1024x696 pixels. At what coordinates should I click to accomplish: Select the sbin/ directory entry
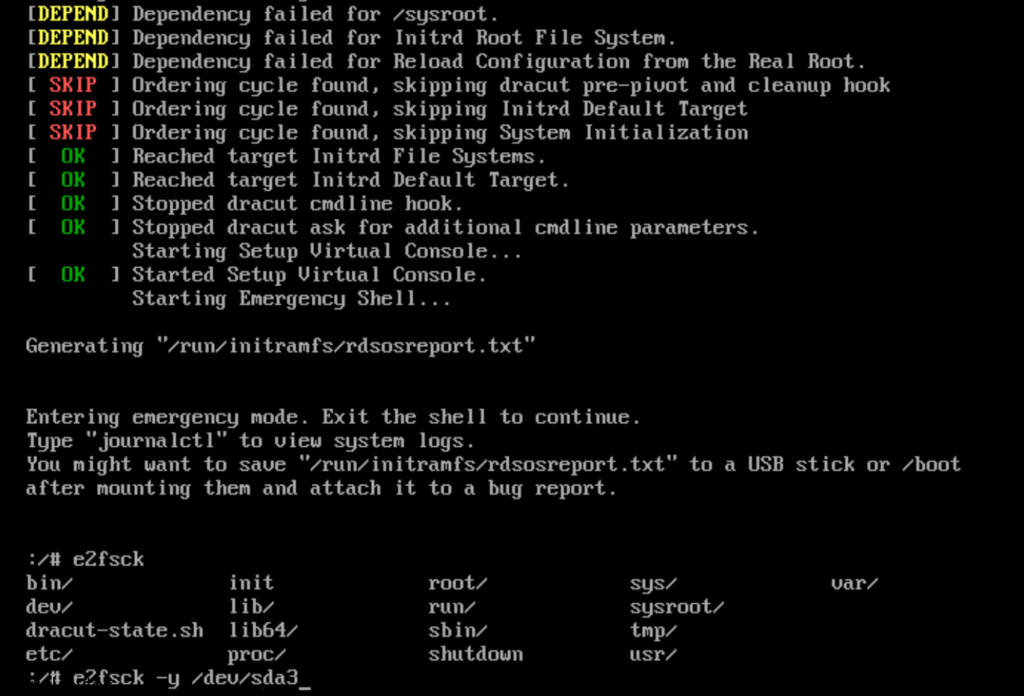(458, 630)
